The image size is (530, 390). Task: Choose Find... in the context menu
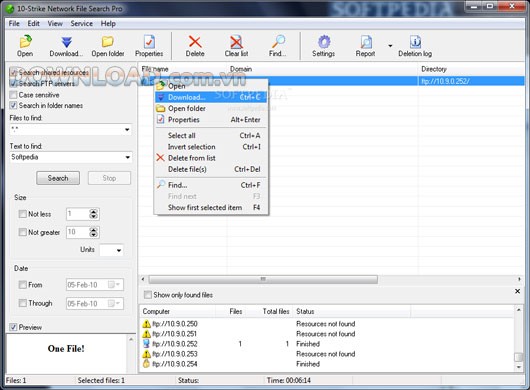coord(211,185)
